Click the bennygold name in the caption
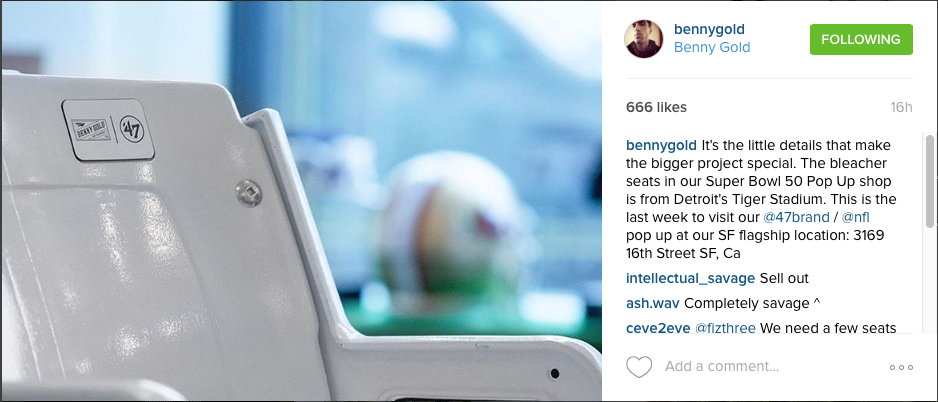The width and height of the screenshot is (938, 402). (x=661, y=145)
